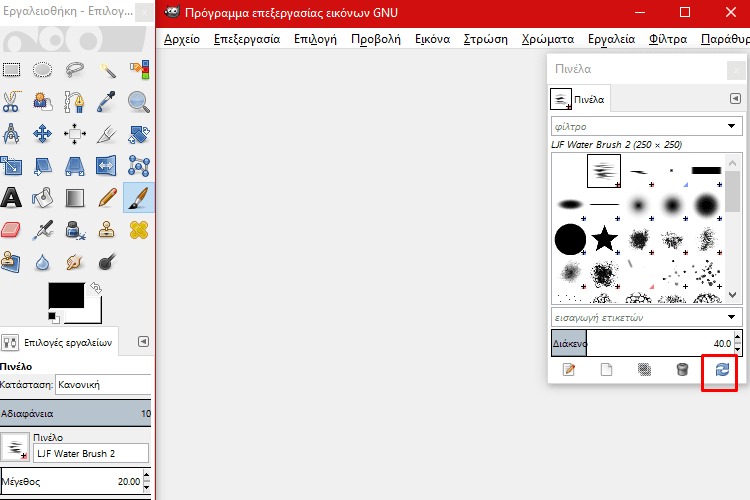Click the LJF Water Brush 2 name field
This screenshot has width=750, height=500.
91,454
